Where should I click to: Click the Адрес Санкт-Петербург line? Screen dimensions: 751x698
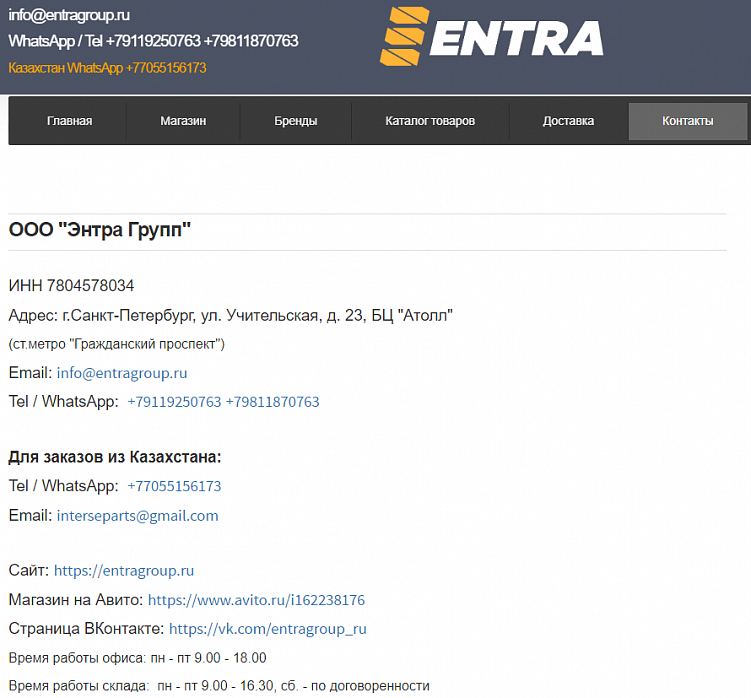tap(230, 315)
